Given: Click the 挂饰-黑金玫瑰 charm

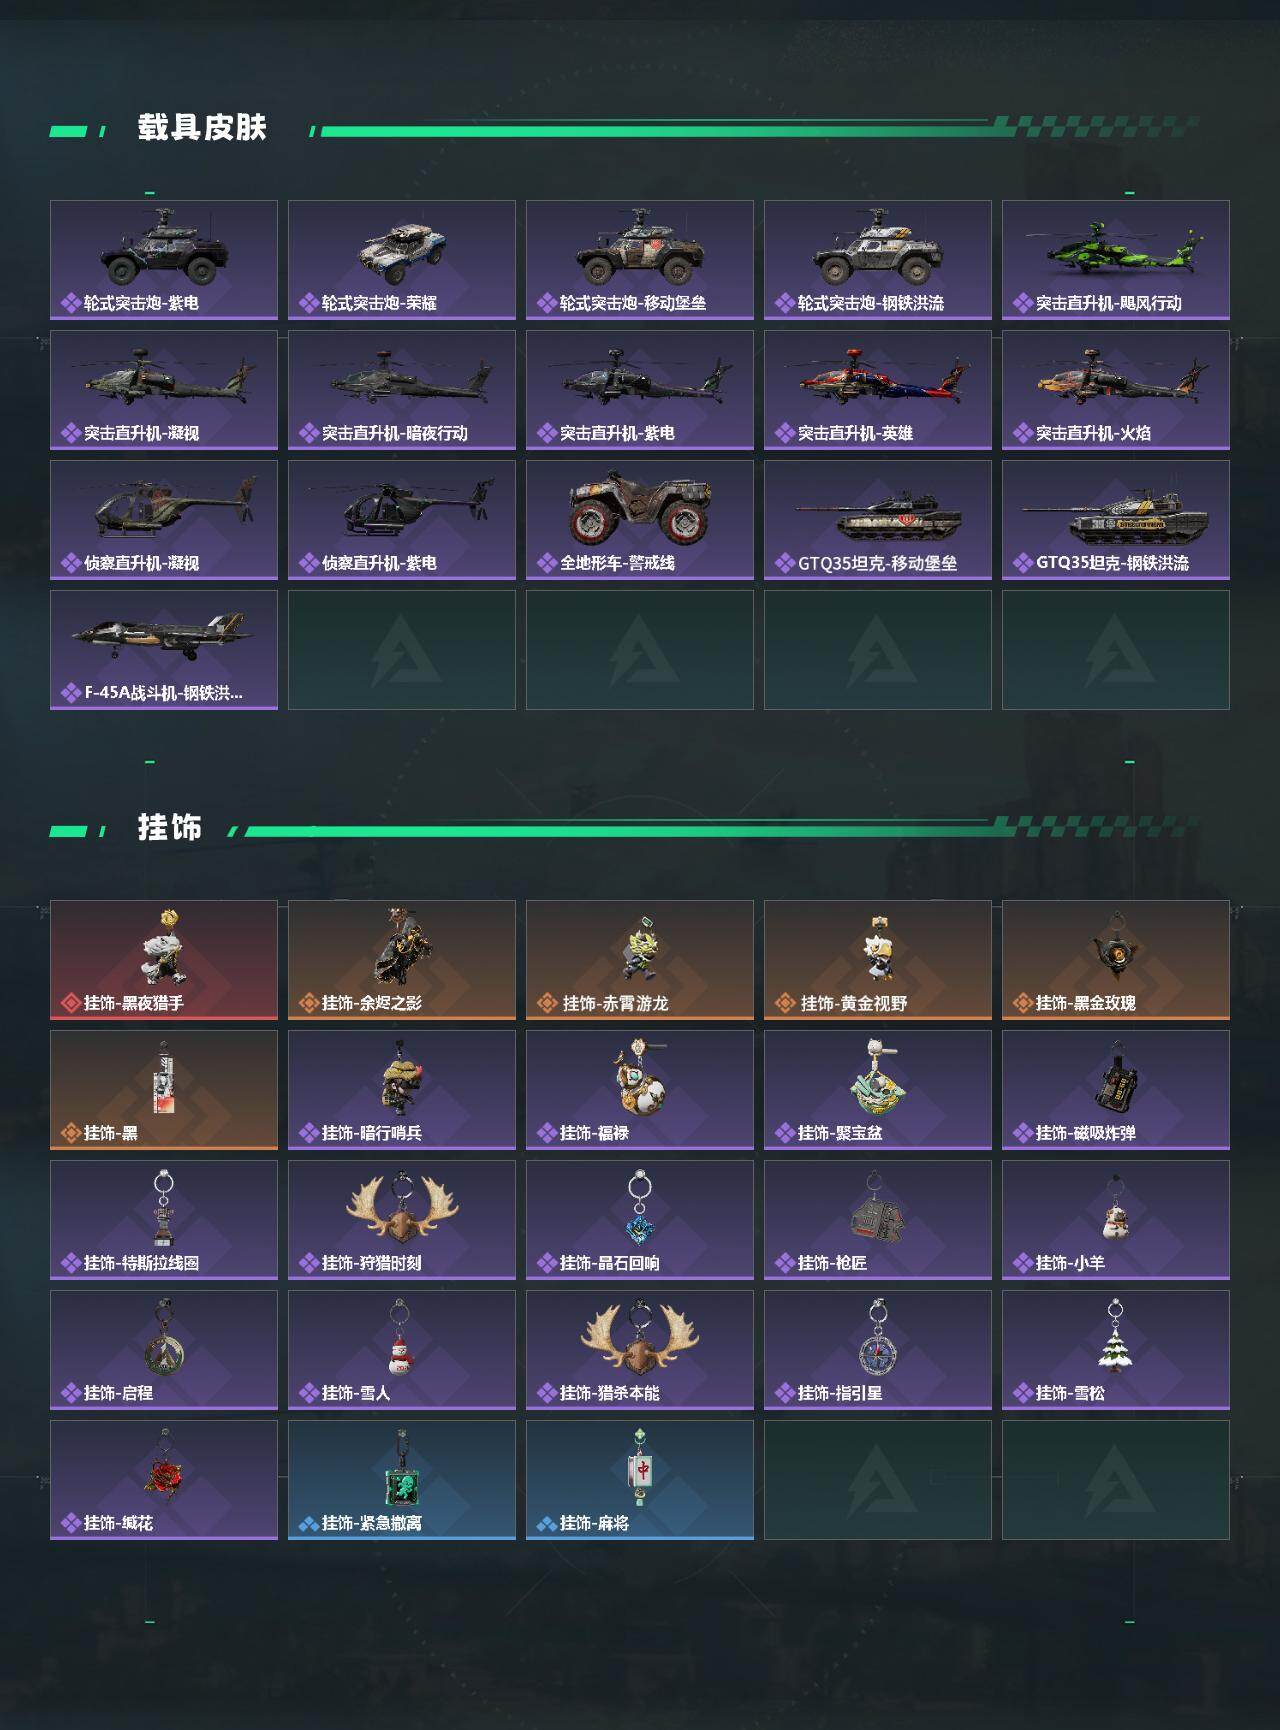Looking at the screenshot, I should 1116,960.
